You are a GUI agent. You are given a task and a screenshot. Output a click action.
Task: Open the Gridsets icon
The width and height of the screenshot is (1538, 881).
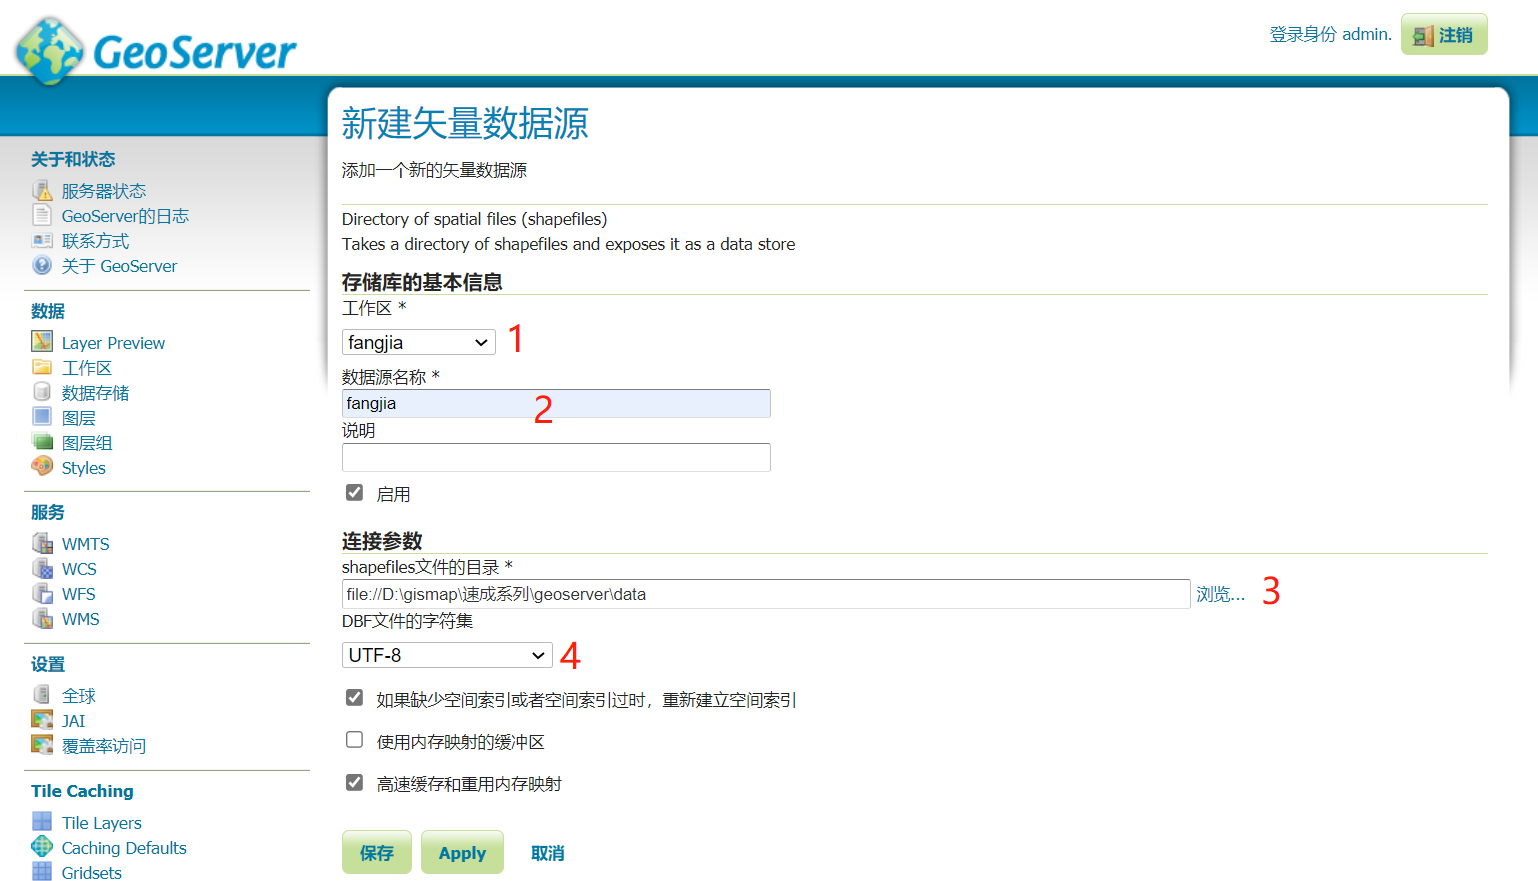41,872
